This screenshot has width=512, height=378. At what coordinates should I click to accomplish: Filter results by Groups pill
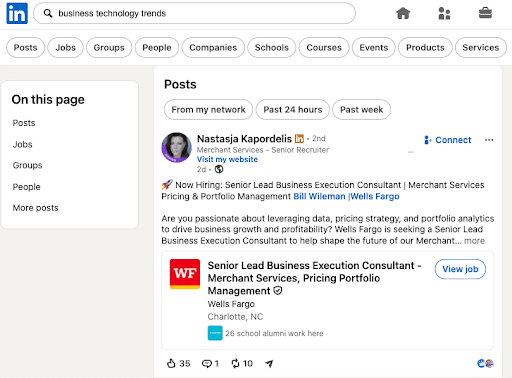point(109,47)
